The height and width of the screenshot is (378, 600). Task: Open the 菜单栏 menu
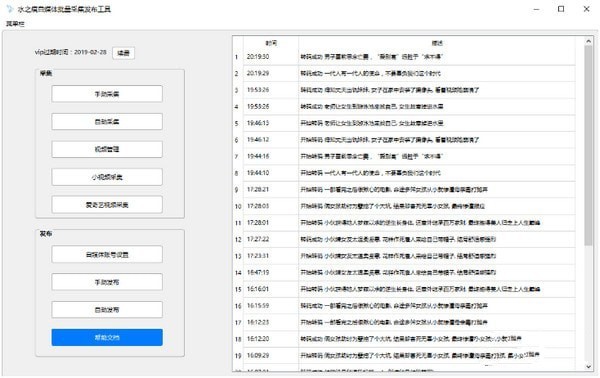(x=15, y=24)
